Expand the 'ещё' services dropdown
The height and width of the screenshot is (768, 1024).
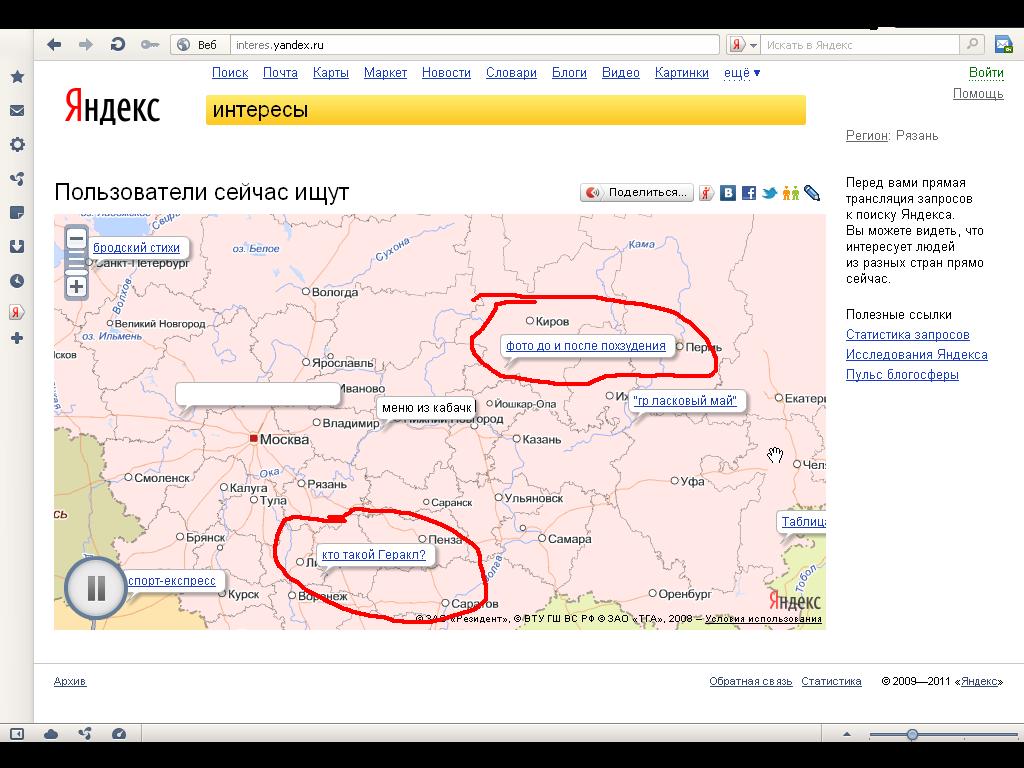(x=741, y=73)
